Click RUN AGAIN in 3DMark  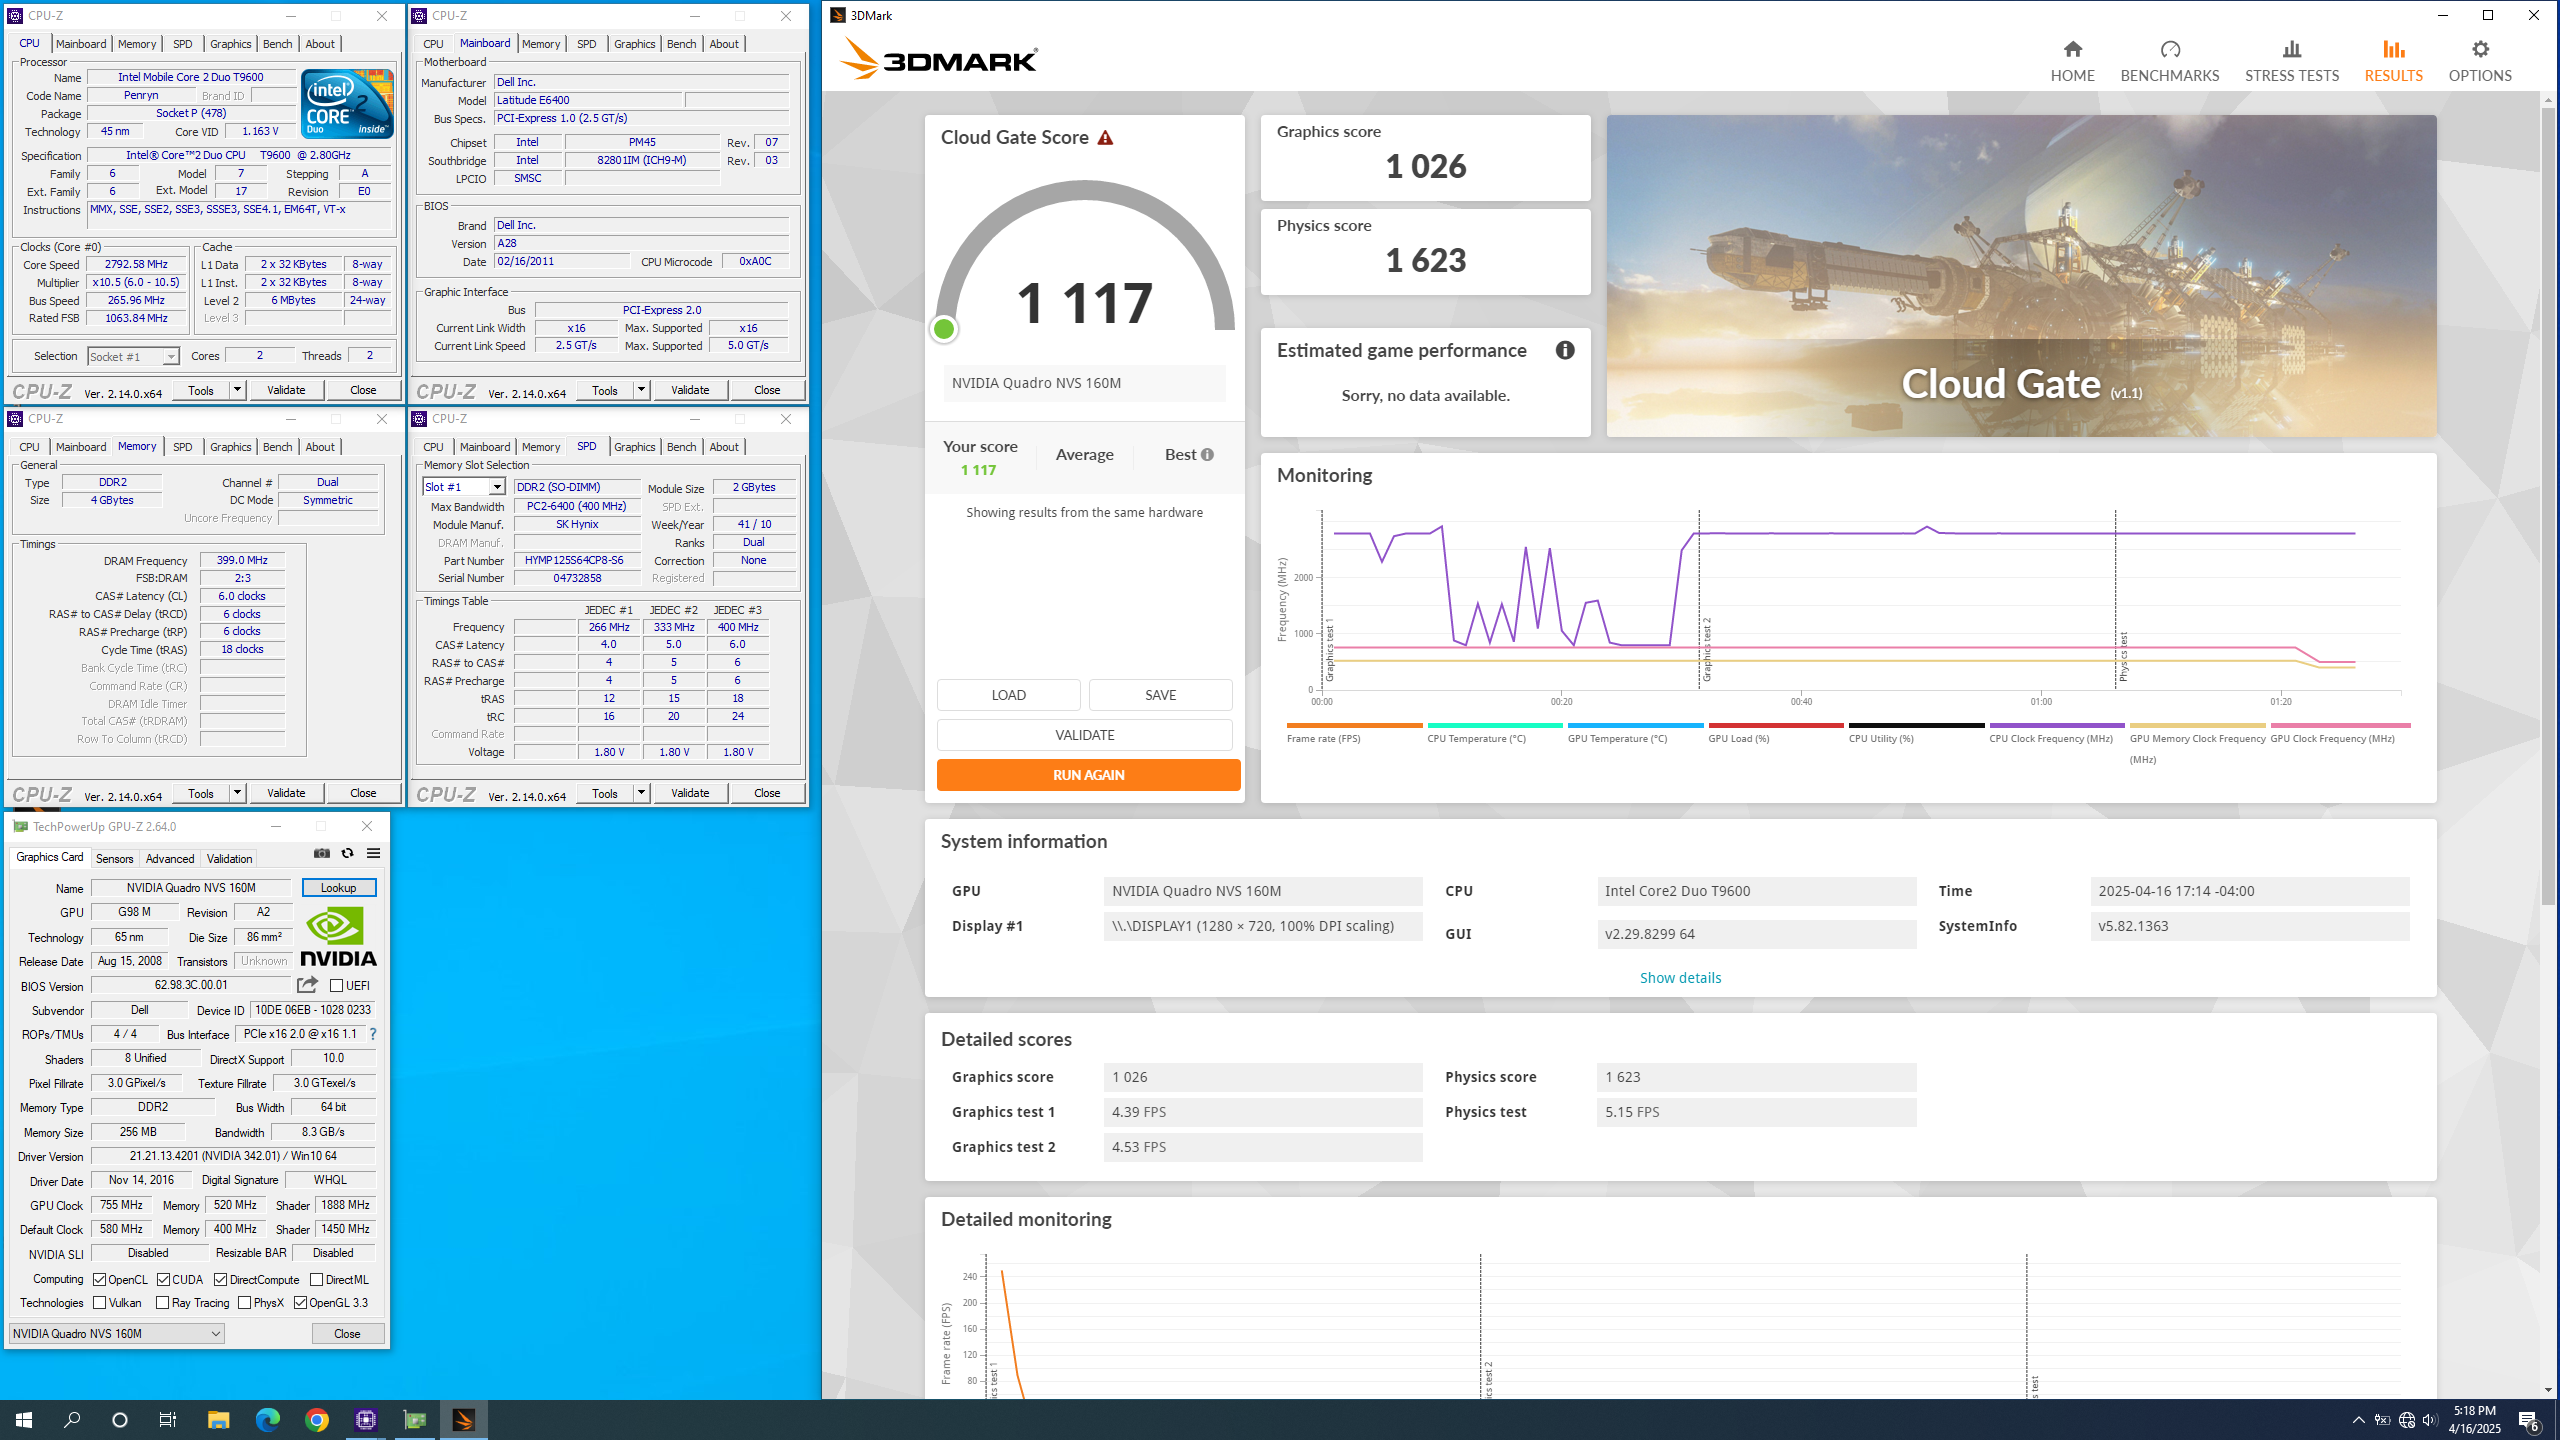pos(1088,775)
